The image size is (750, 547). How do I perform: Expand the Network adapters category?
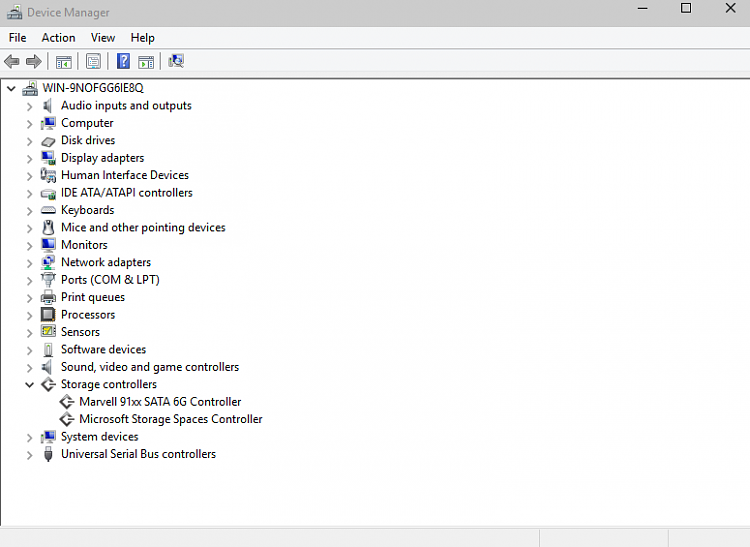29,263
